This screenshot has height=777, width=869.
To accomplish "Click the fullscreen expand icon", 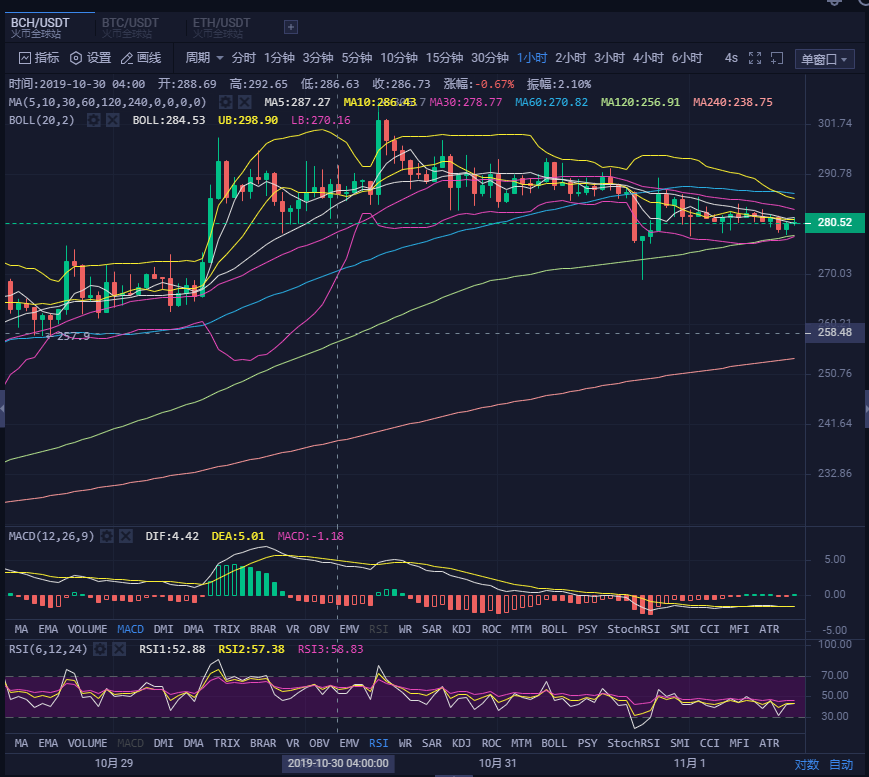I will tap(755, 58).
